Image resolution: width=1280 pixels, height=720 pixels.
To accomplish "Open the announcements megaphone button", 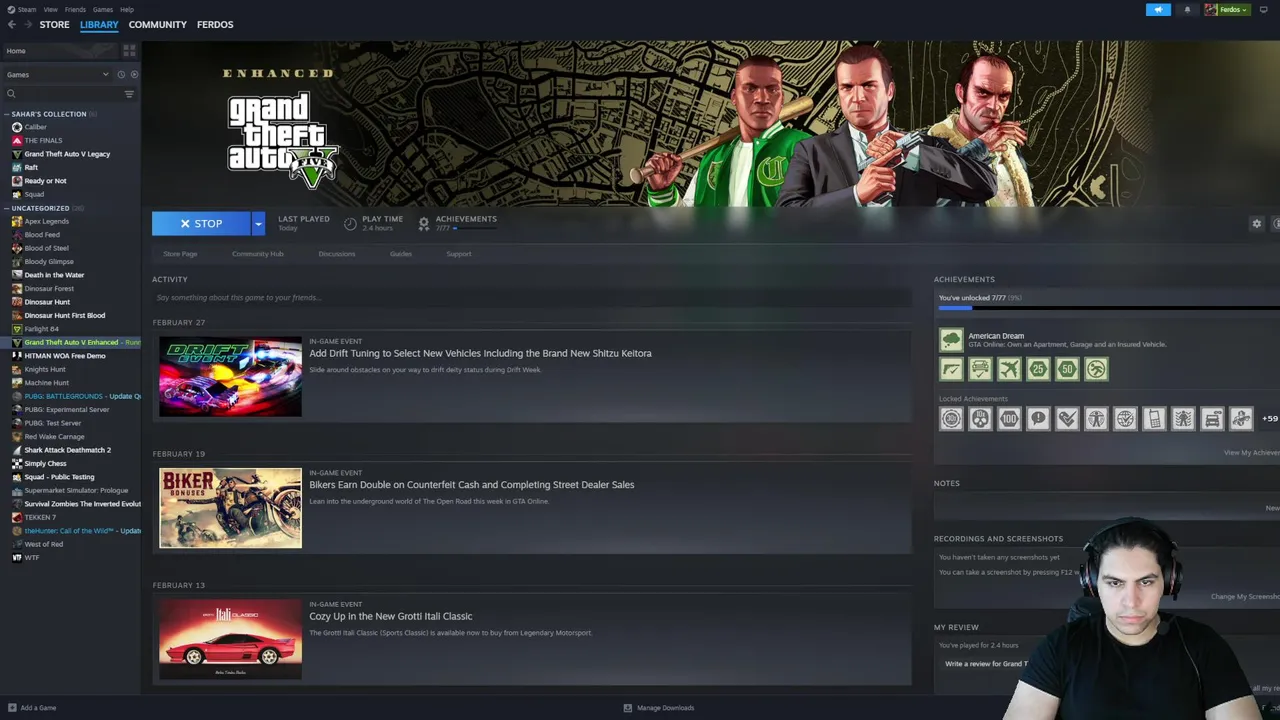I will (1158, 9).
